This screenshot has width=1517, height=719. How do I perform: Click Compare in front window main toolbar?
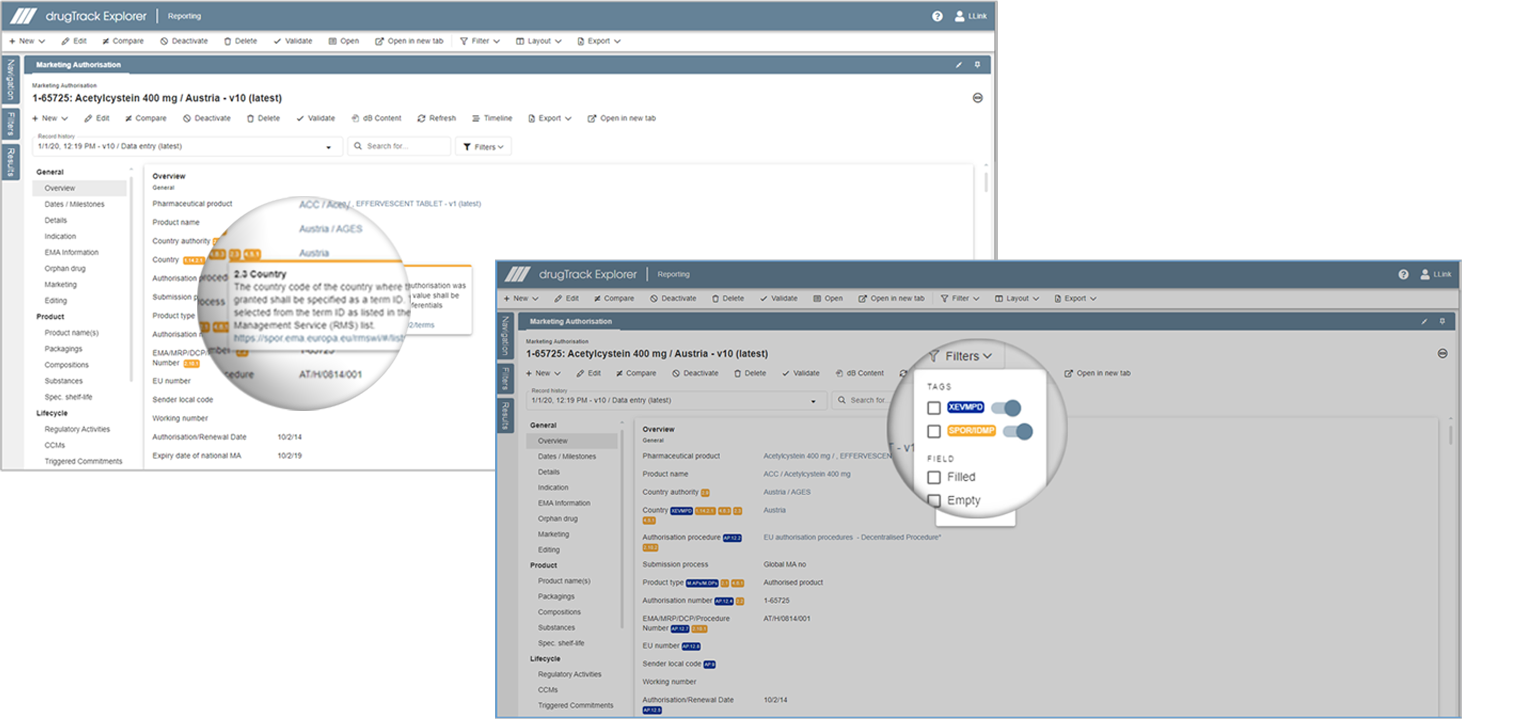click(x=612, y=298)
